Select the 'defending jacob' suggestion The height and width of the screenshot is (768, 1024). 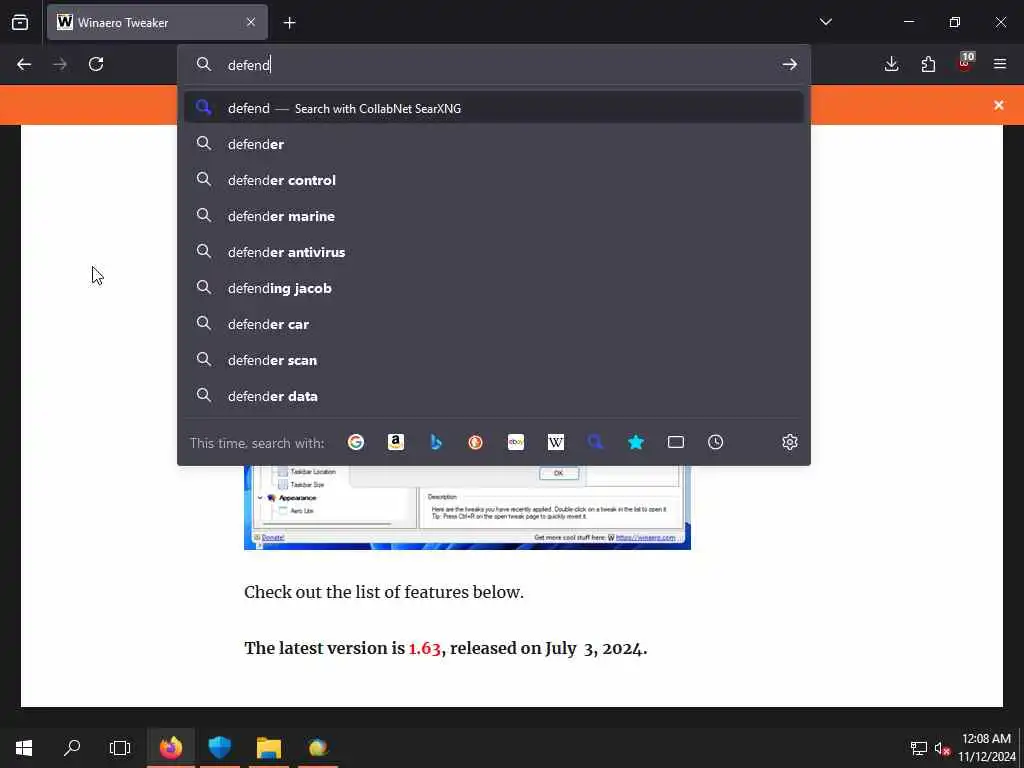(x=494, y=287)
